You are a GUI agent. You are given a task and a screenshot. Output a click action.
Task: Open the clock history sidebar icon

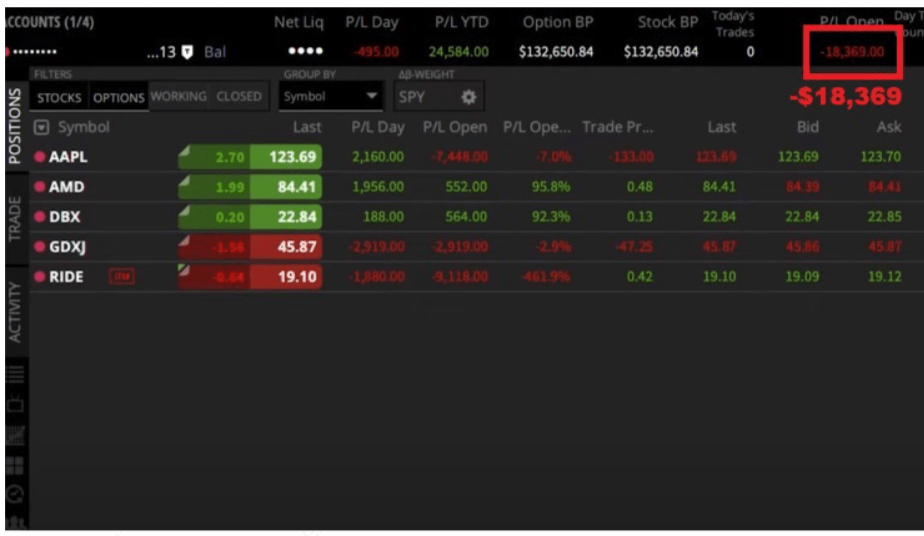pos(15,494)
